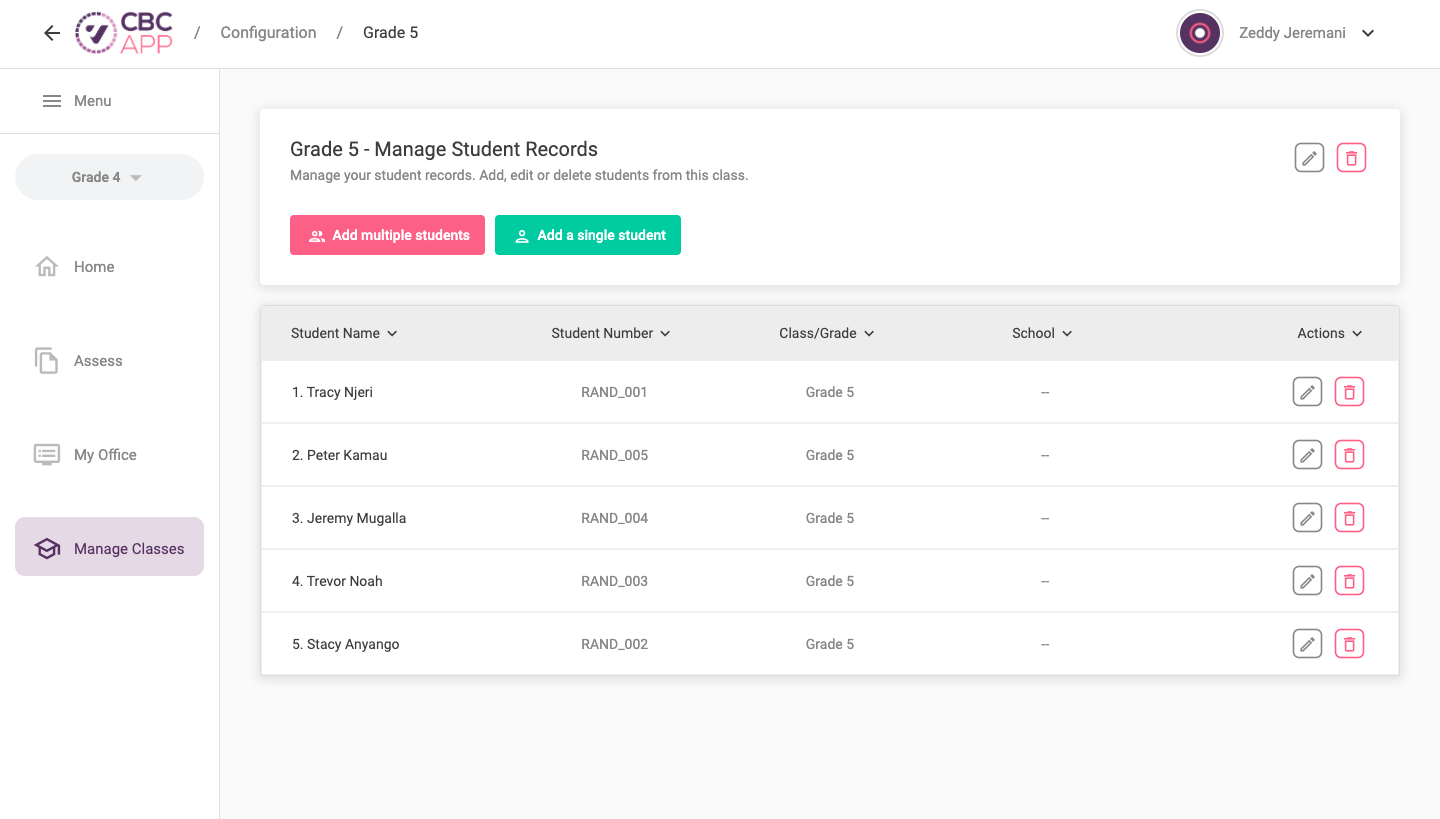
Task: Open the Grade 4 class selector dropdown
Action: point(109,177)
